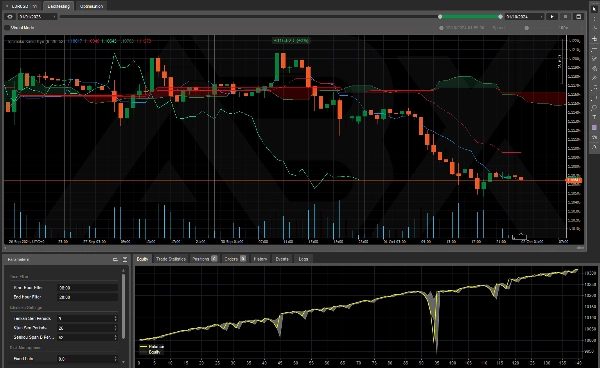Viewport: 600px width, 368px height.
Task: Click the right handle of green date range slider
Action: (x=500, y=16)
